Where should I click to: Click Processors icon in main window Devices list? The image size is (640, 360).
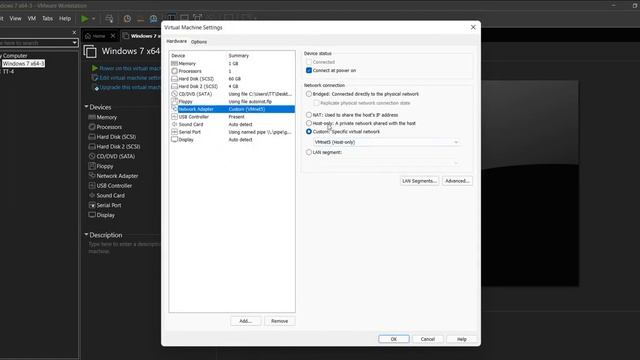[92, 127]
